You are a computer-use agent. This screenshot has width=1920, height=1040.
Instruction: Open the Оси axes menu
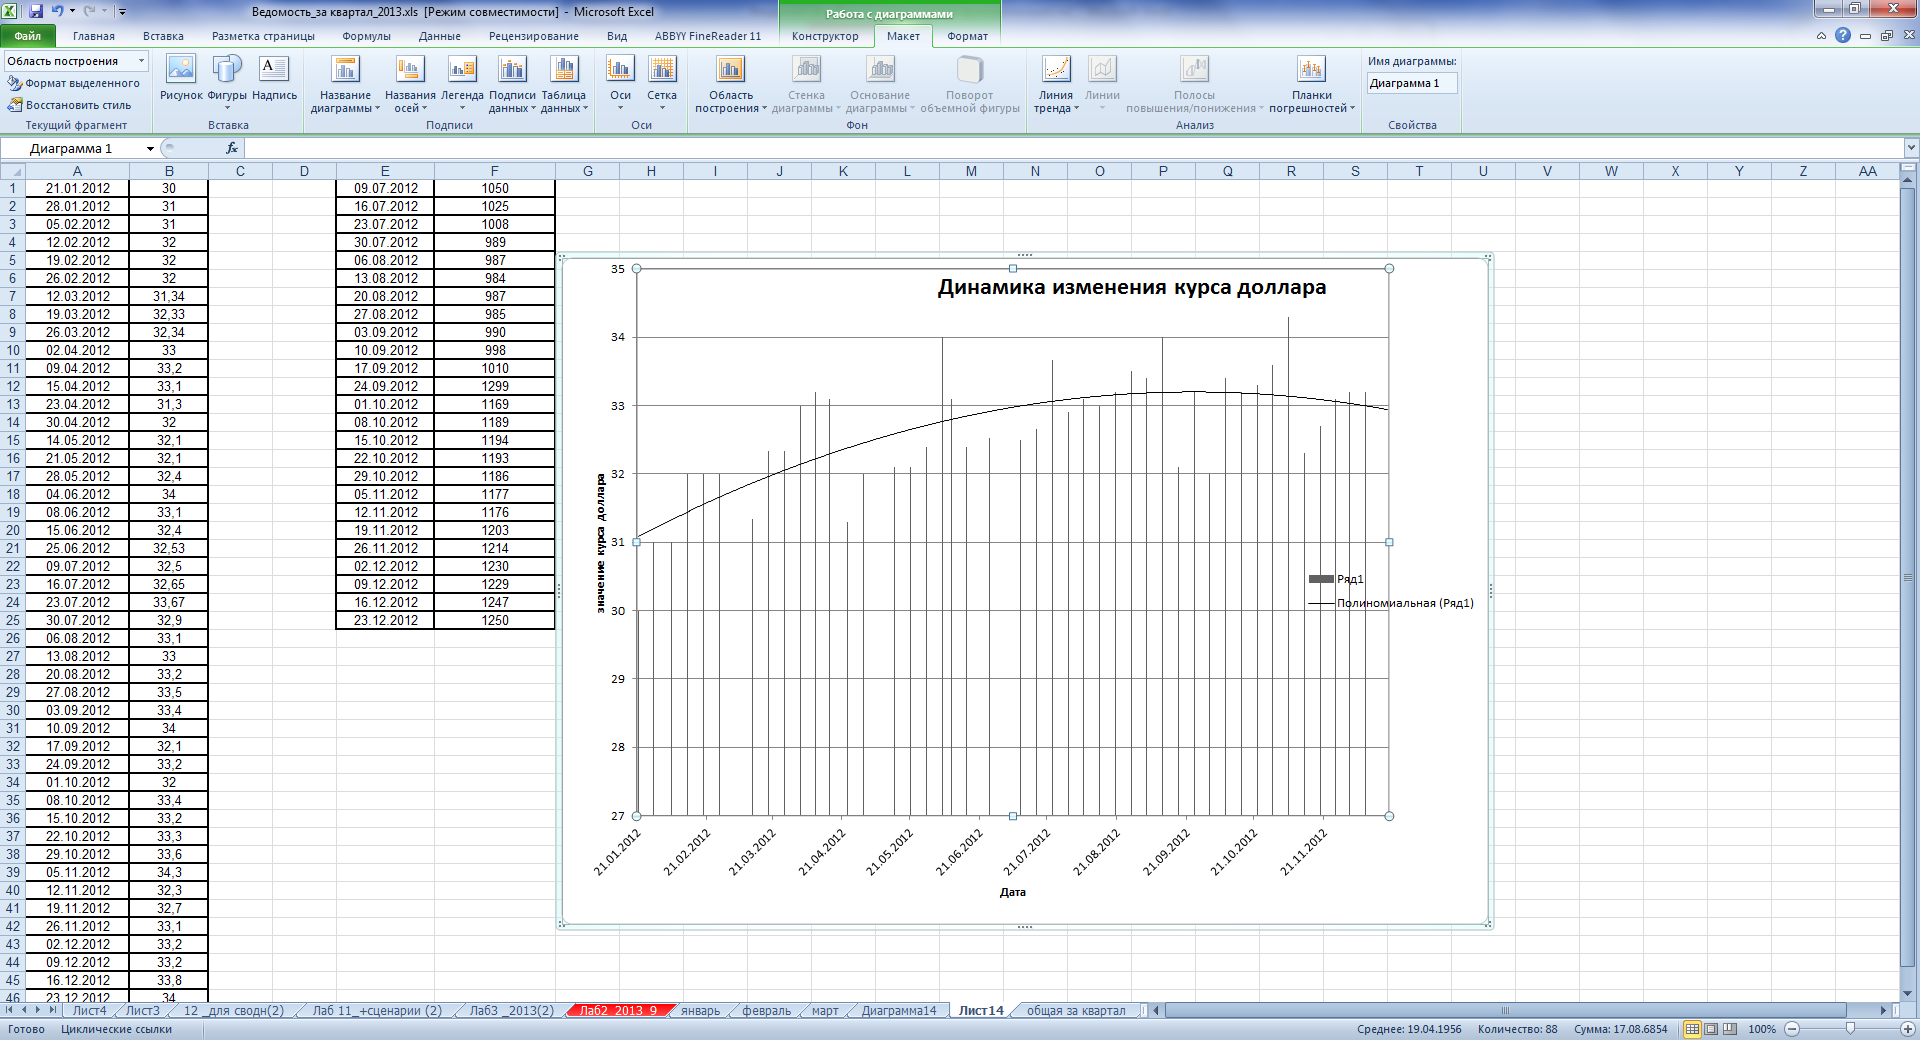[x=620, y=84]
